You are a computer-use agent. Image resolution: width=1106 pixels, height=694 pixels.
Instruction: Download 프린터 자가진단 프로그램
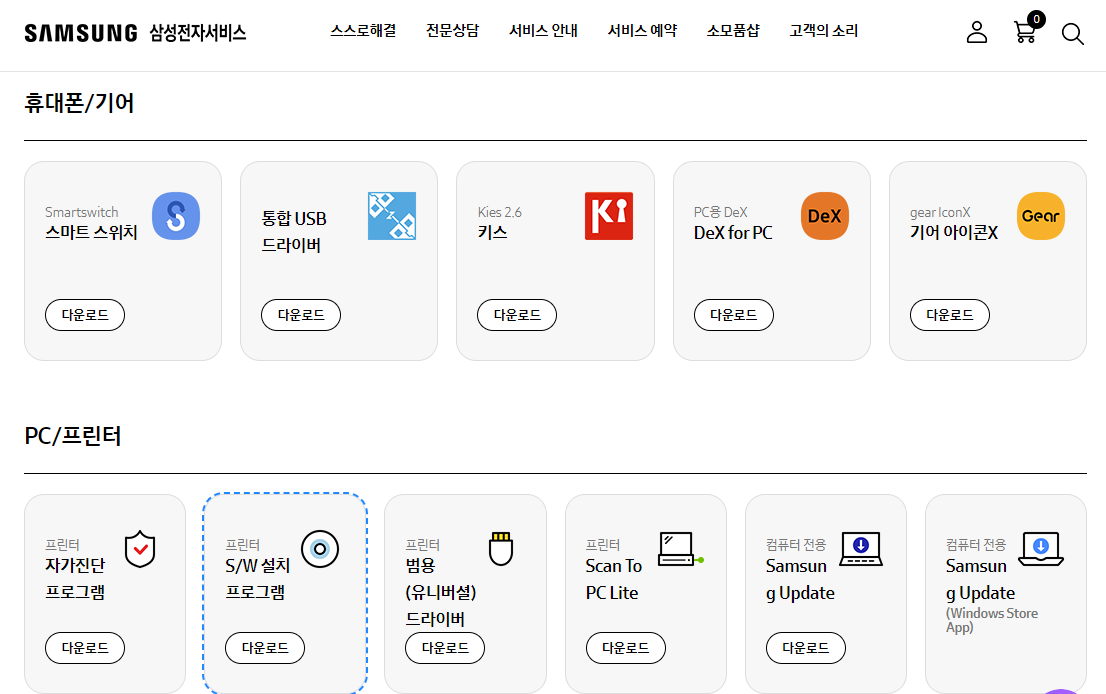tap(85, 648)
